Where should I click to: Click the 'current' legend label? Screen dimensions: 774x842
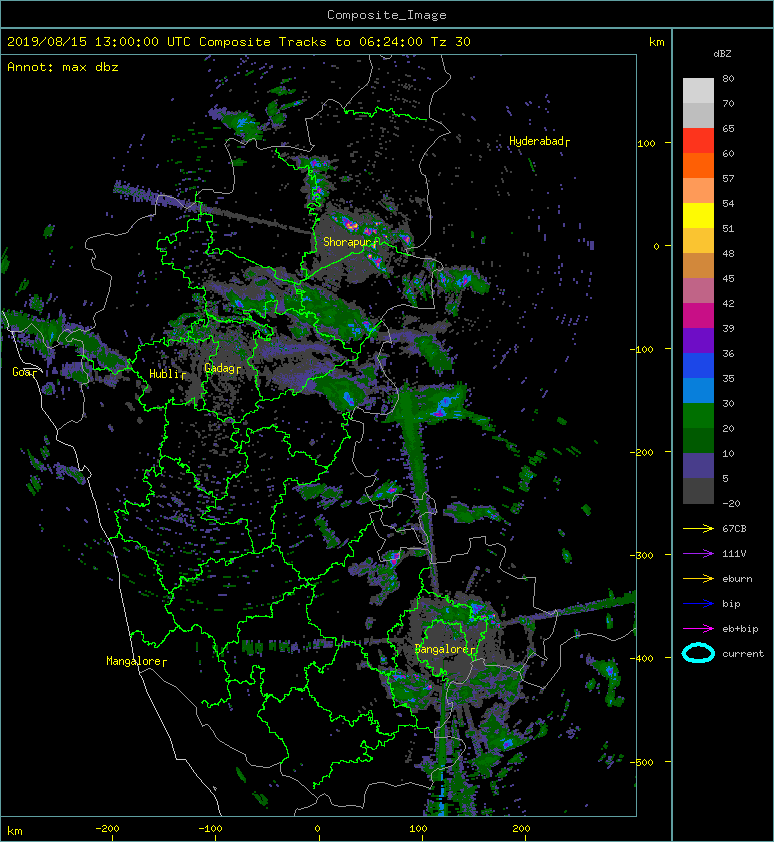pyautogui.click(x=743, y=654)
